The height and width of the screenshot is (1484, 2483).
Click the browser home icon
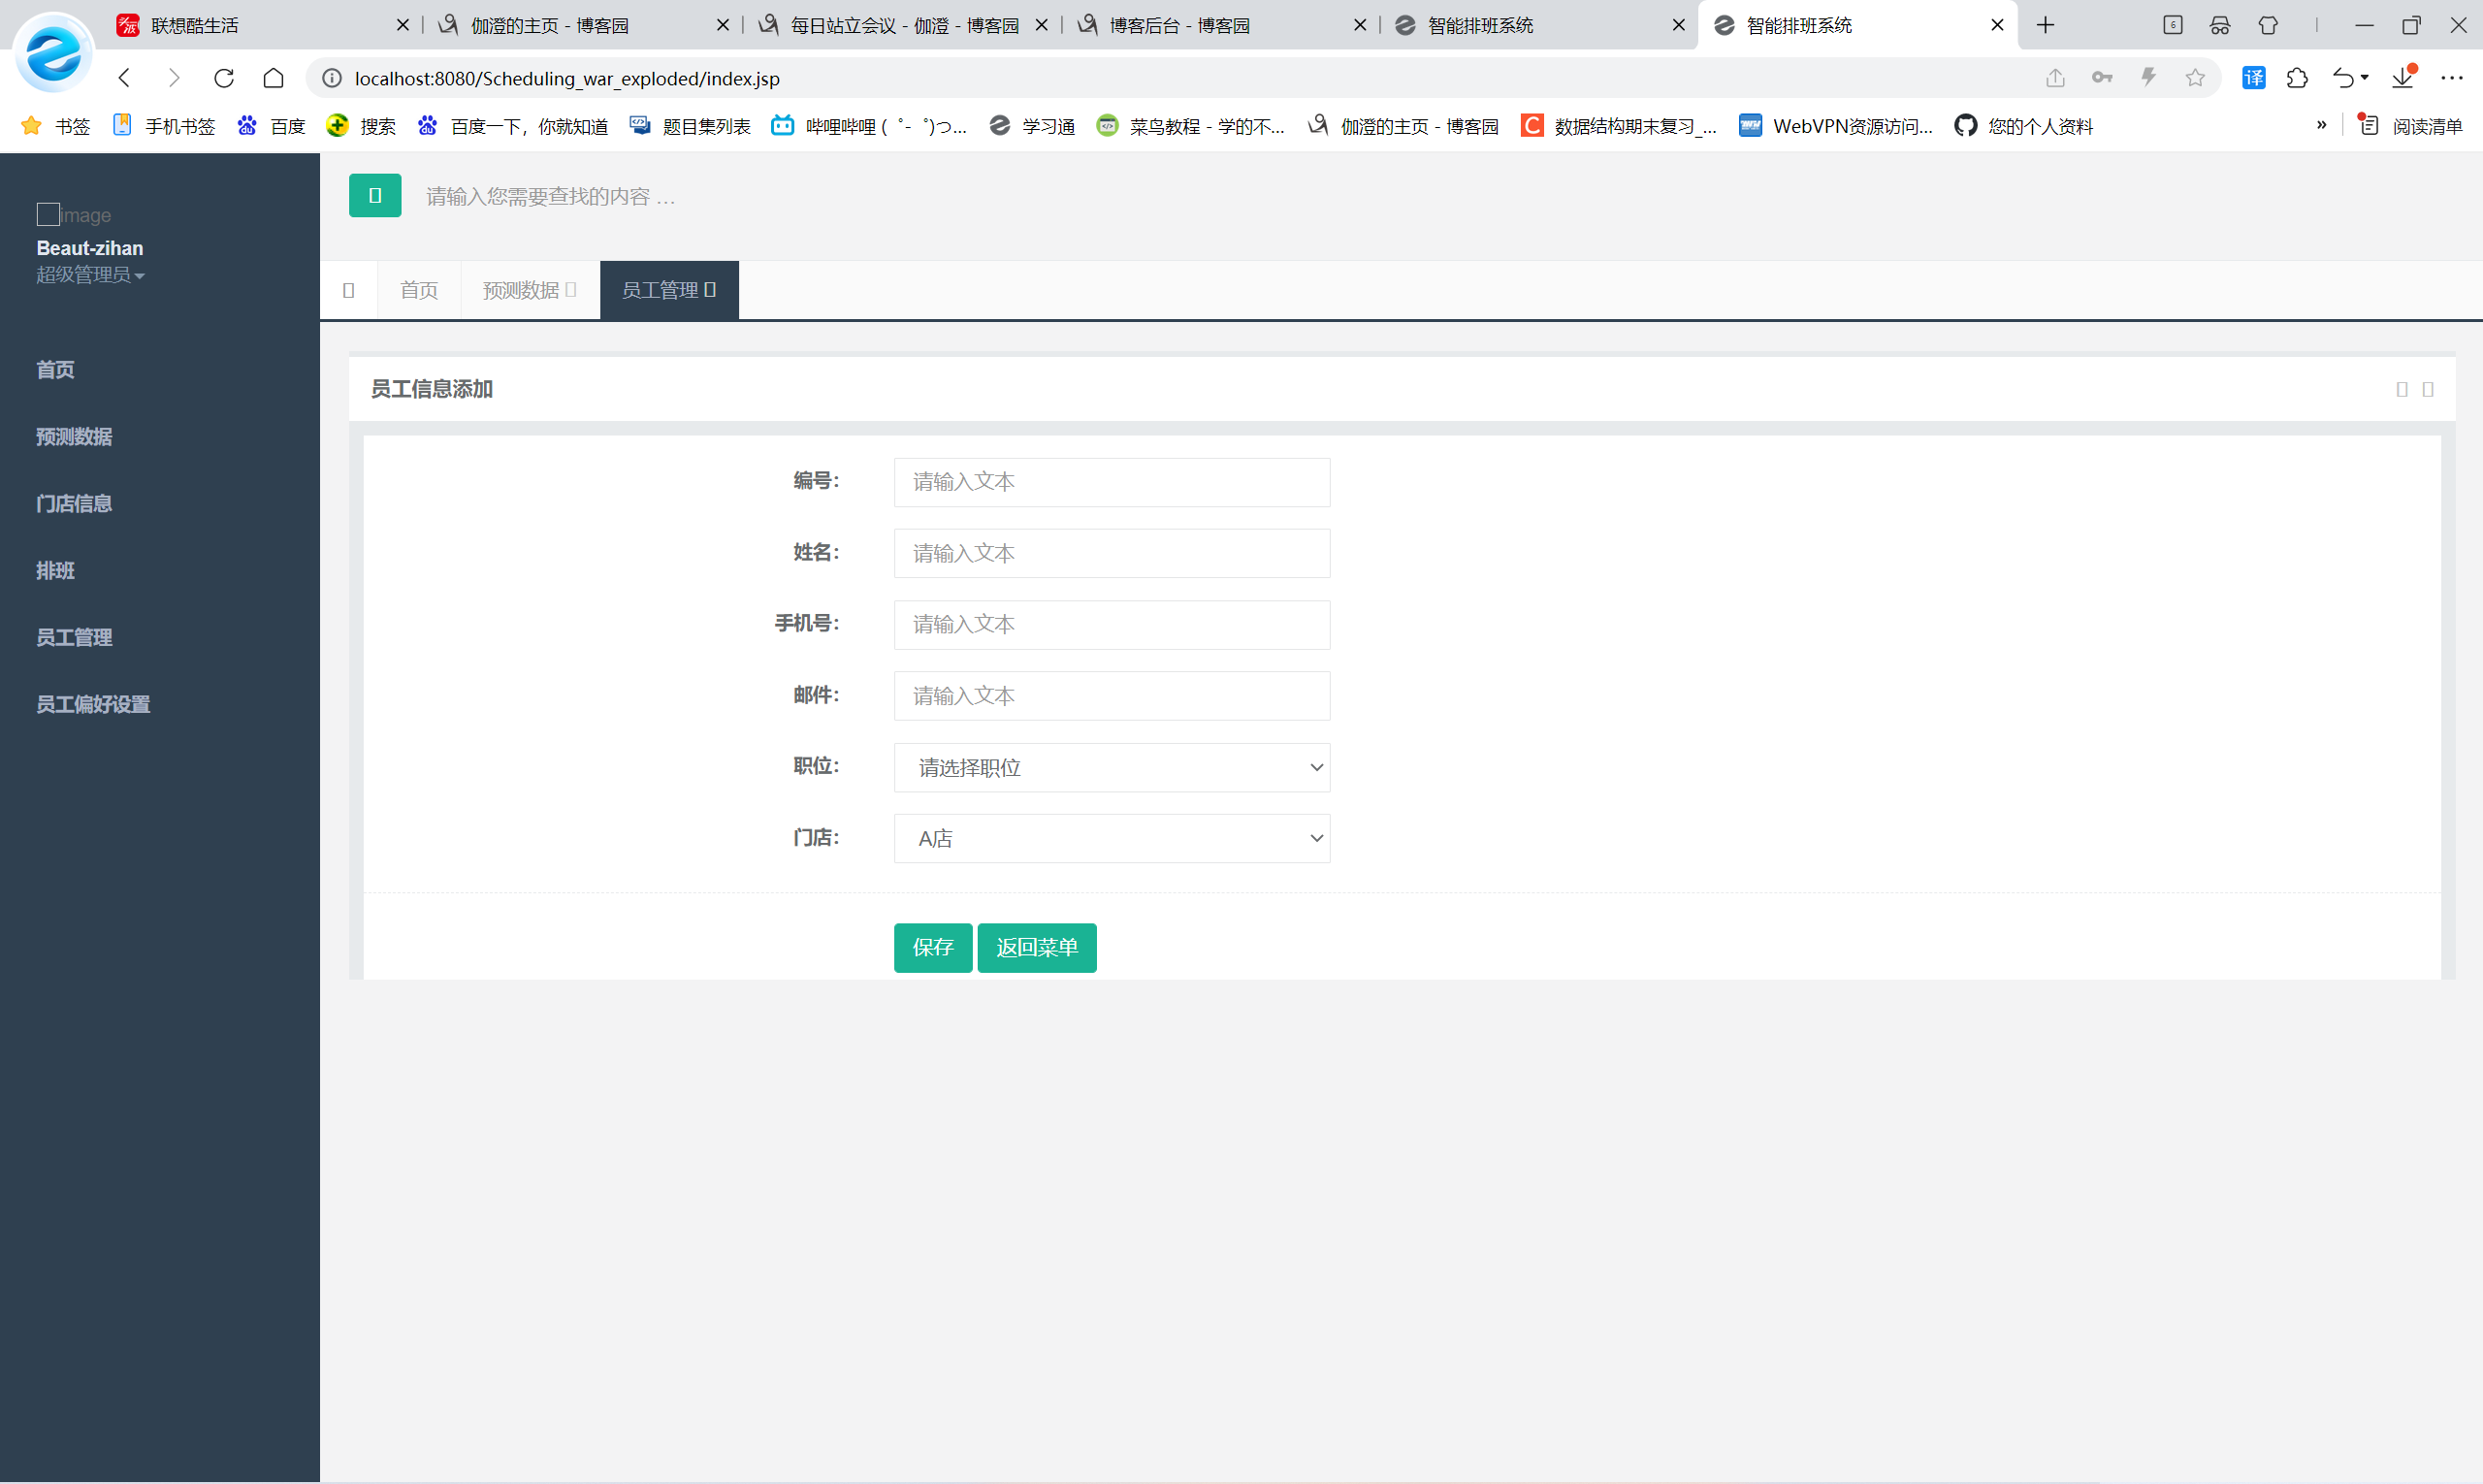point(273,78)
